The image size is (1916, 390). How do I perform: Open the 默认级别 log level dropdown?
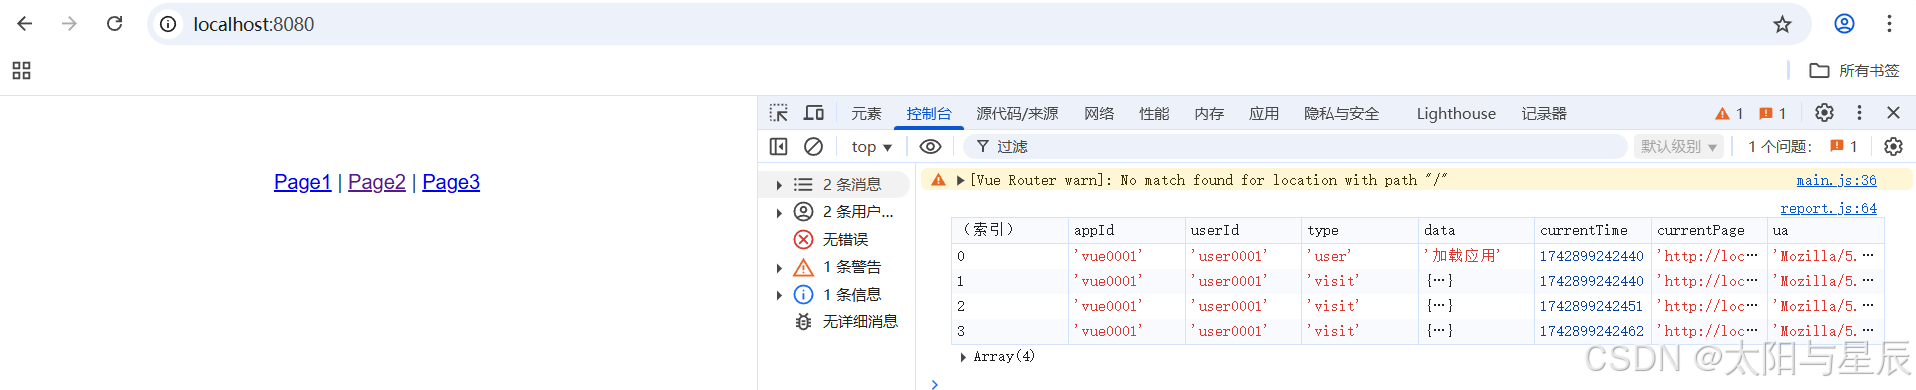coord(1679,146)
